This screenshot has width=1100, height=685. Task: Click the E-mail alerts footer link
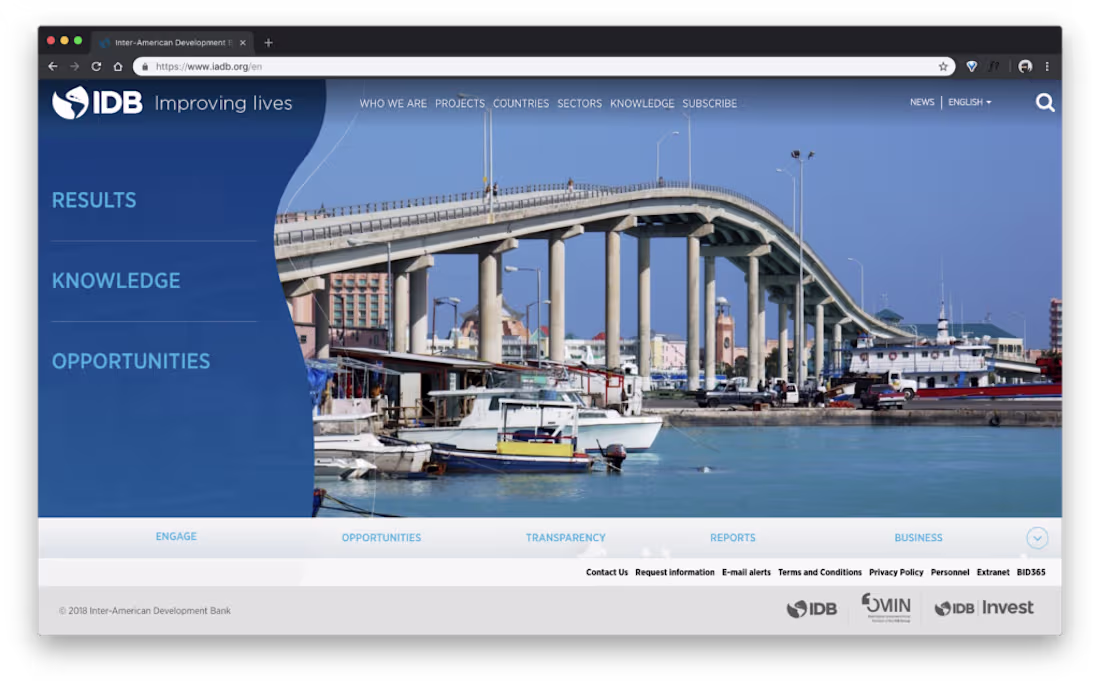point(744,572)
